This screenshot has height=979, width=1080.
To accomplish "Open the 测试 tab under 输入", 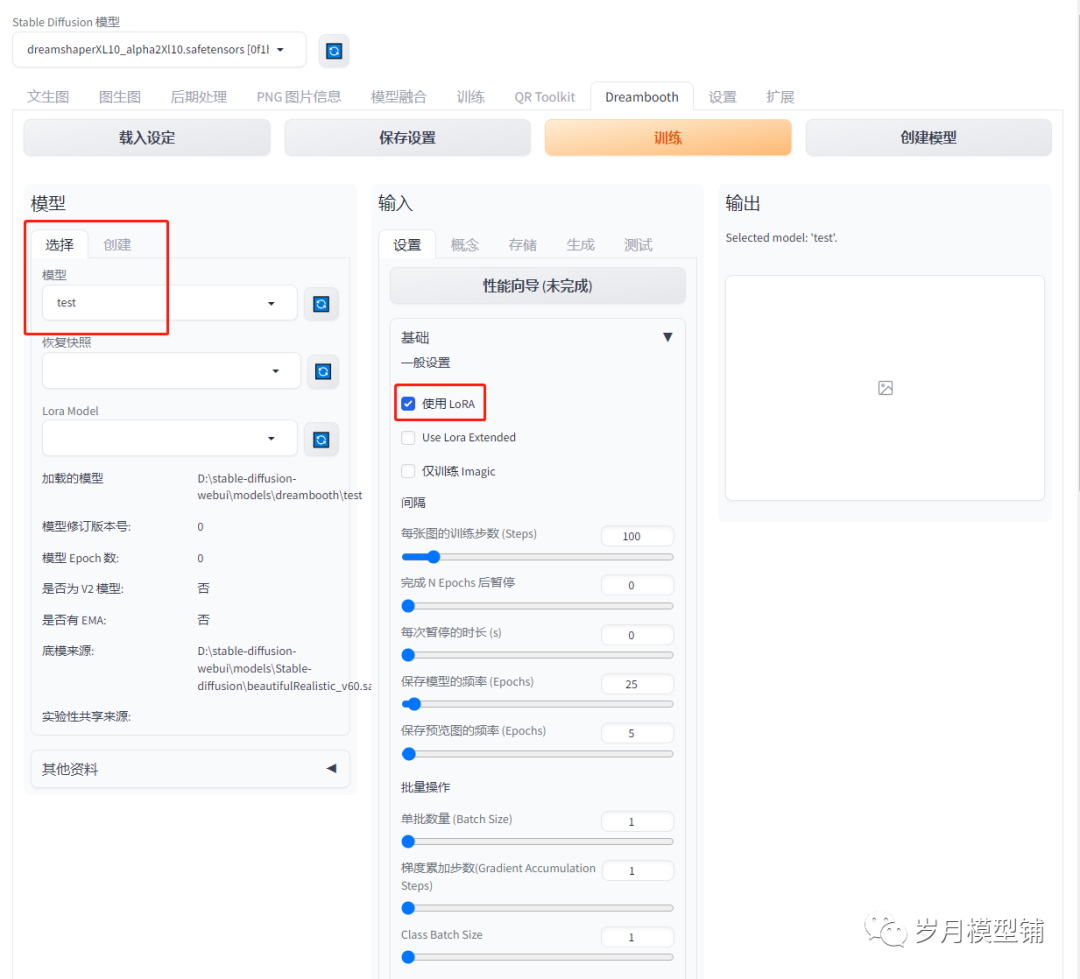I will click(638, 245).
